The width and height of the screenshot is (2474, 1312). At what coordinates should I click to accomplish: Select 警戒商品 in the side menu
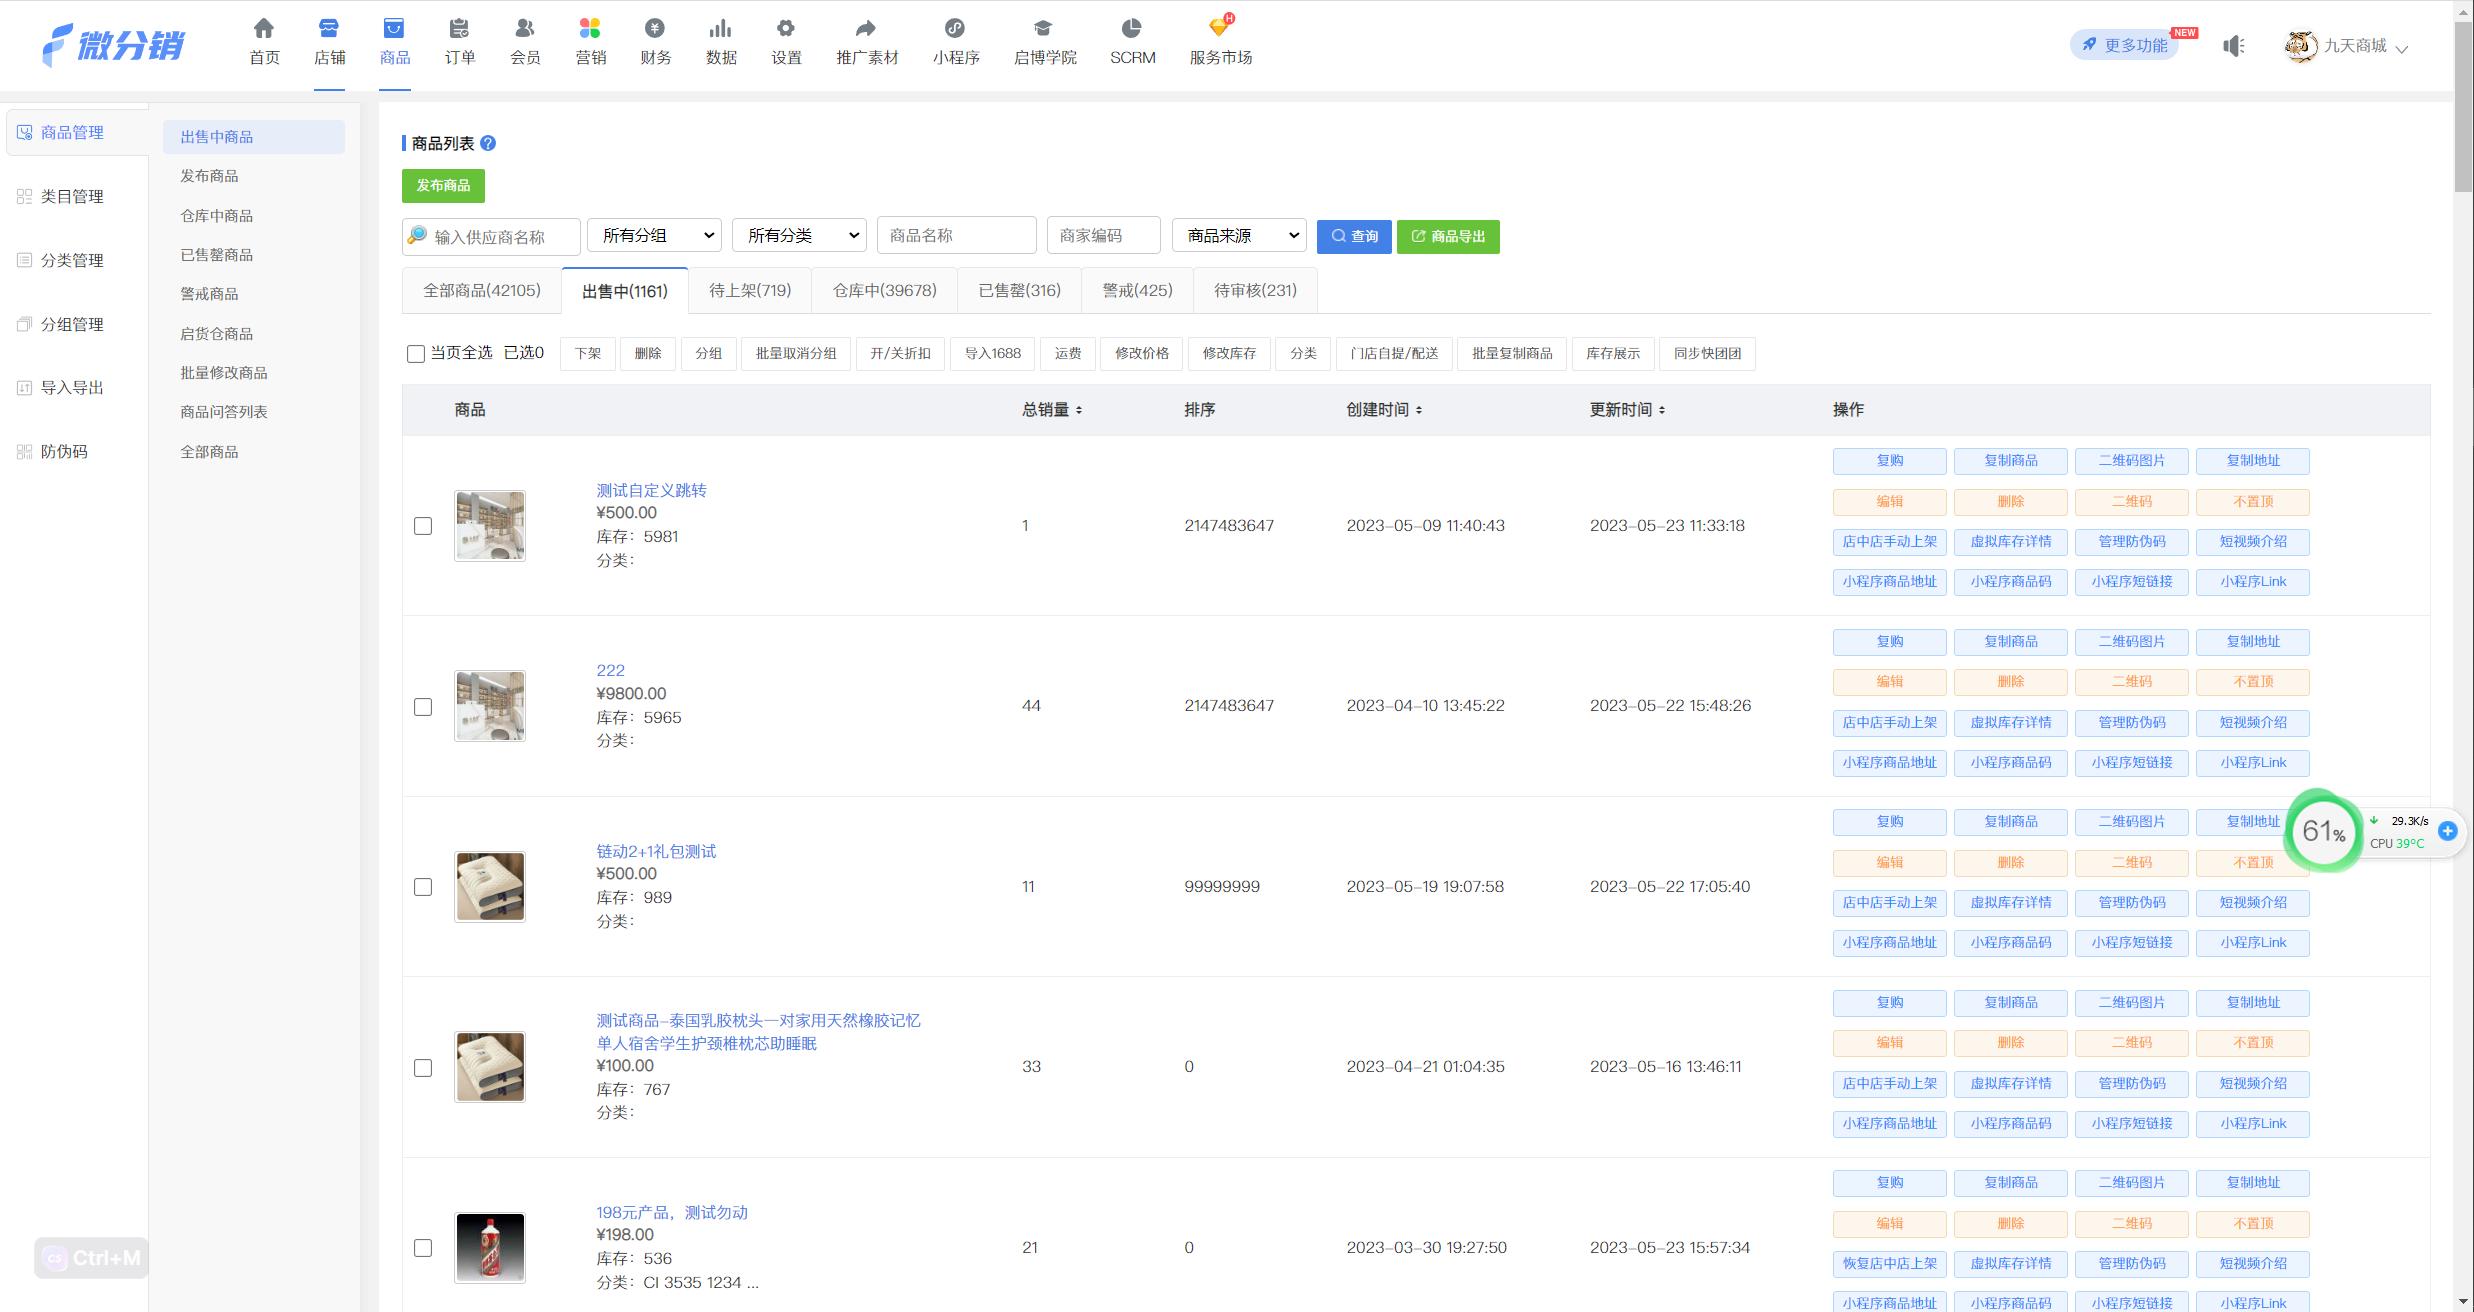pos(209,294)
